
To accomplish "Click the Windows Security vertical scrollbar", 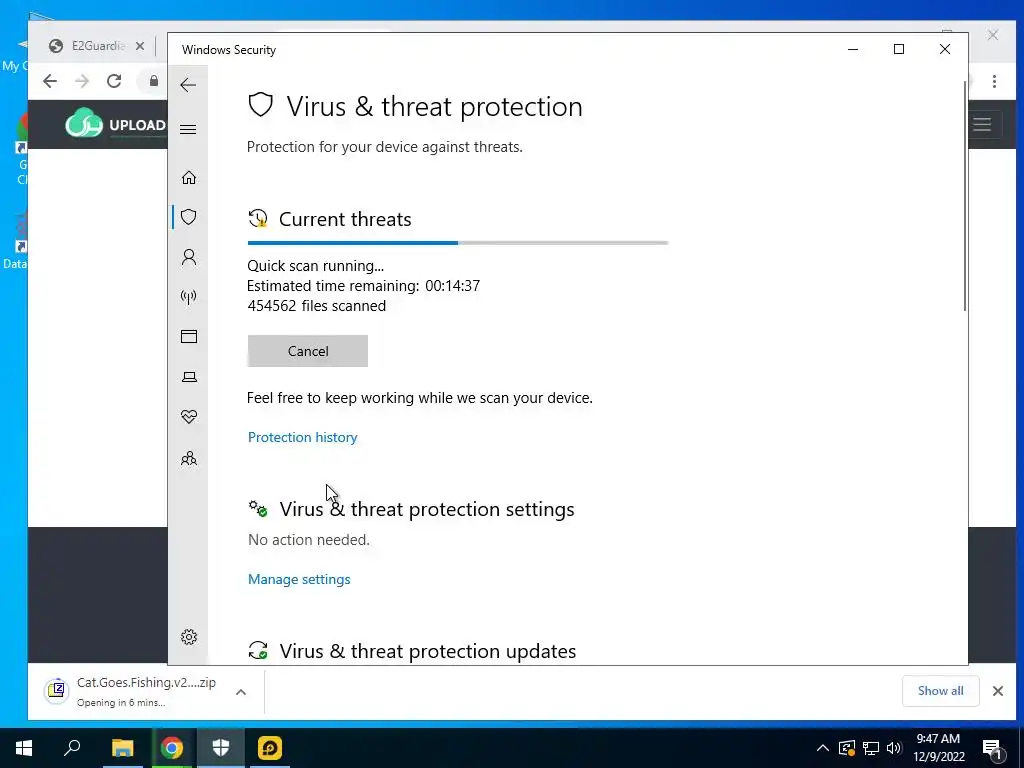I will point(965,196).
